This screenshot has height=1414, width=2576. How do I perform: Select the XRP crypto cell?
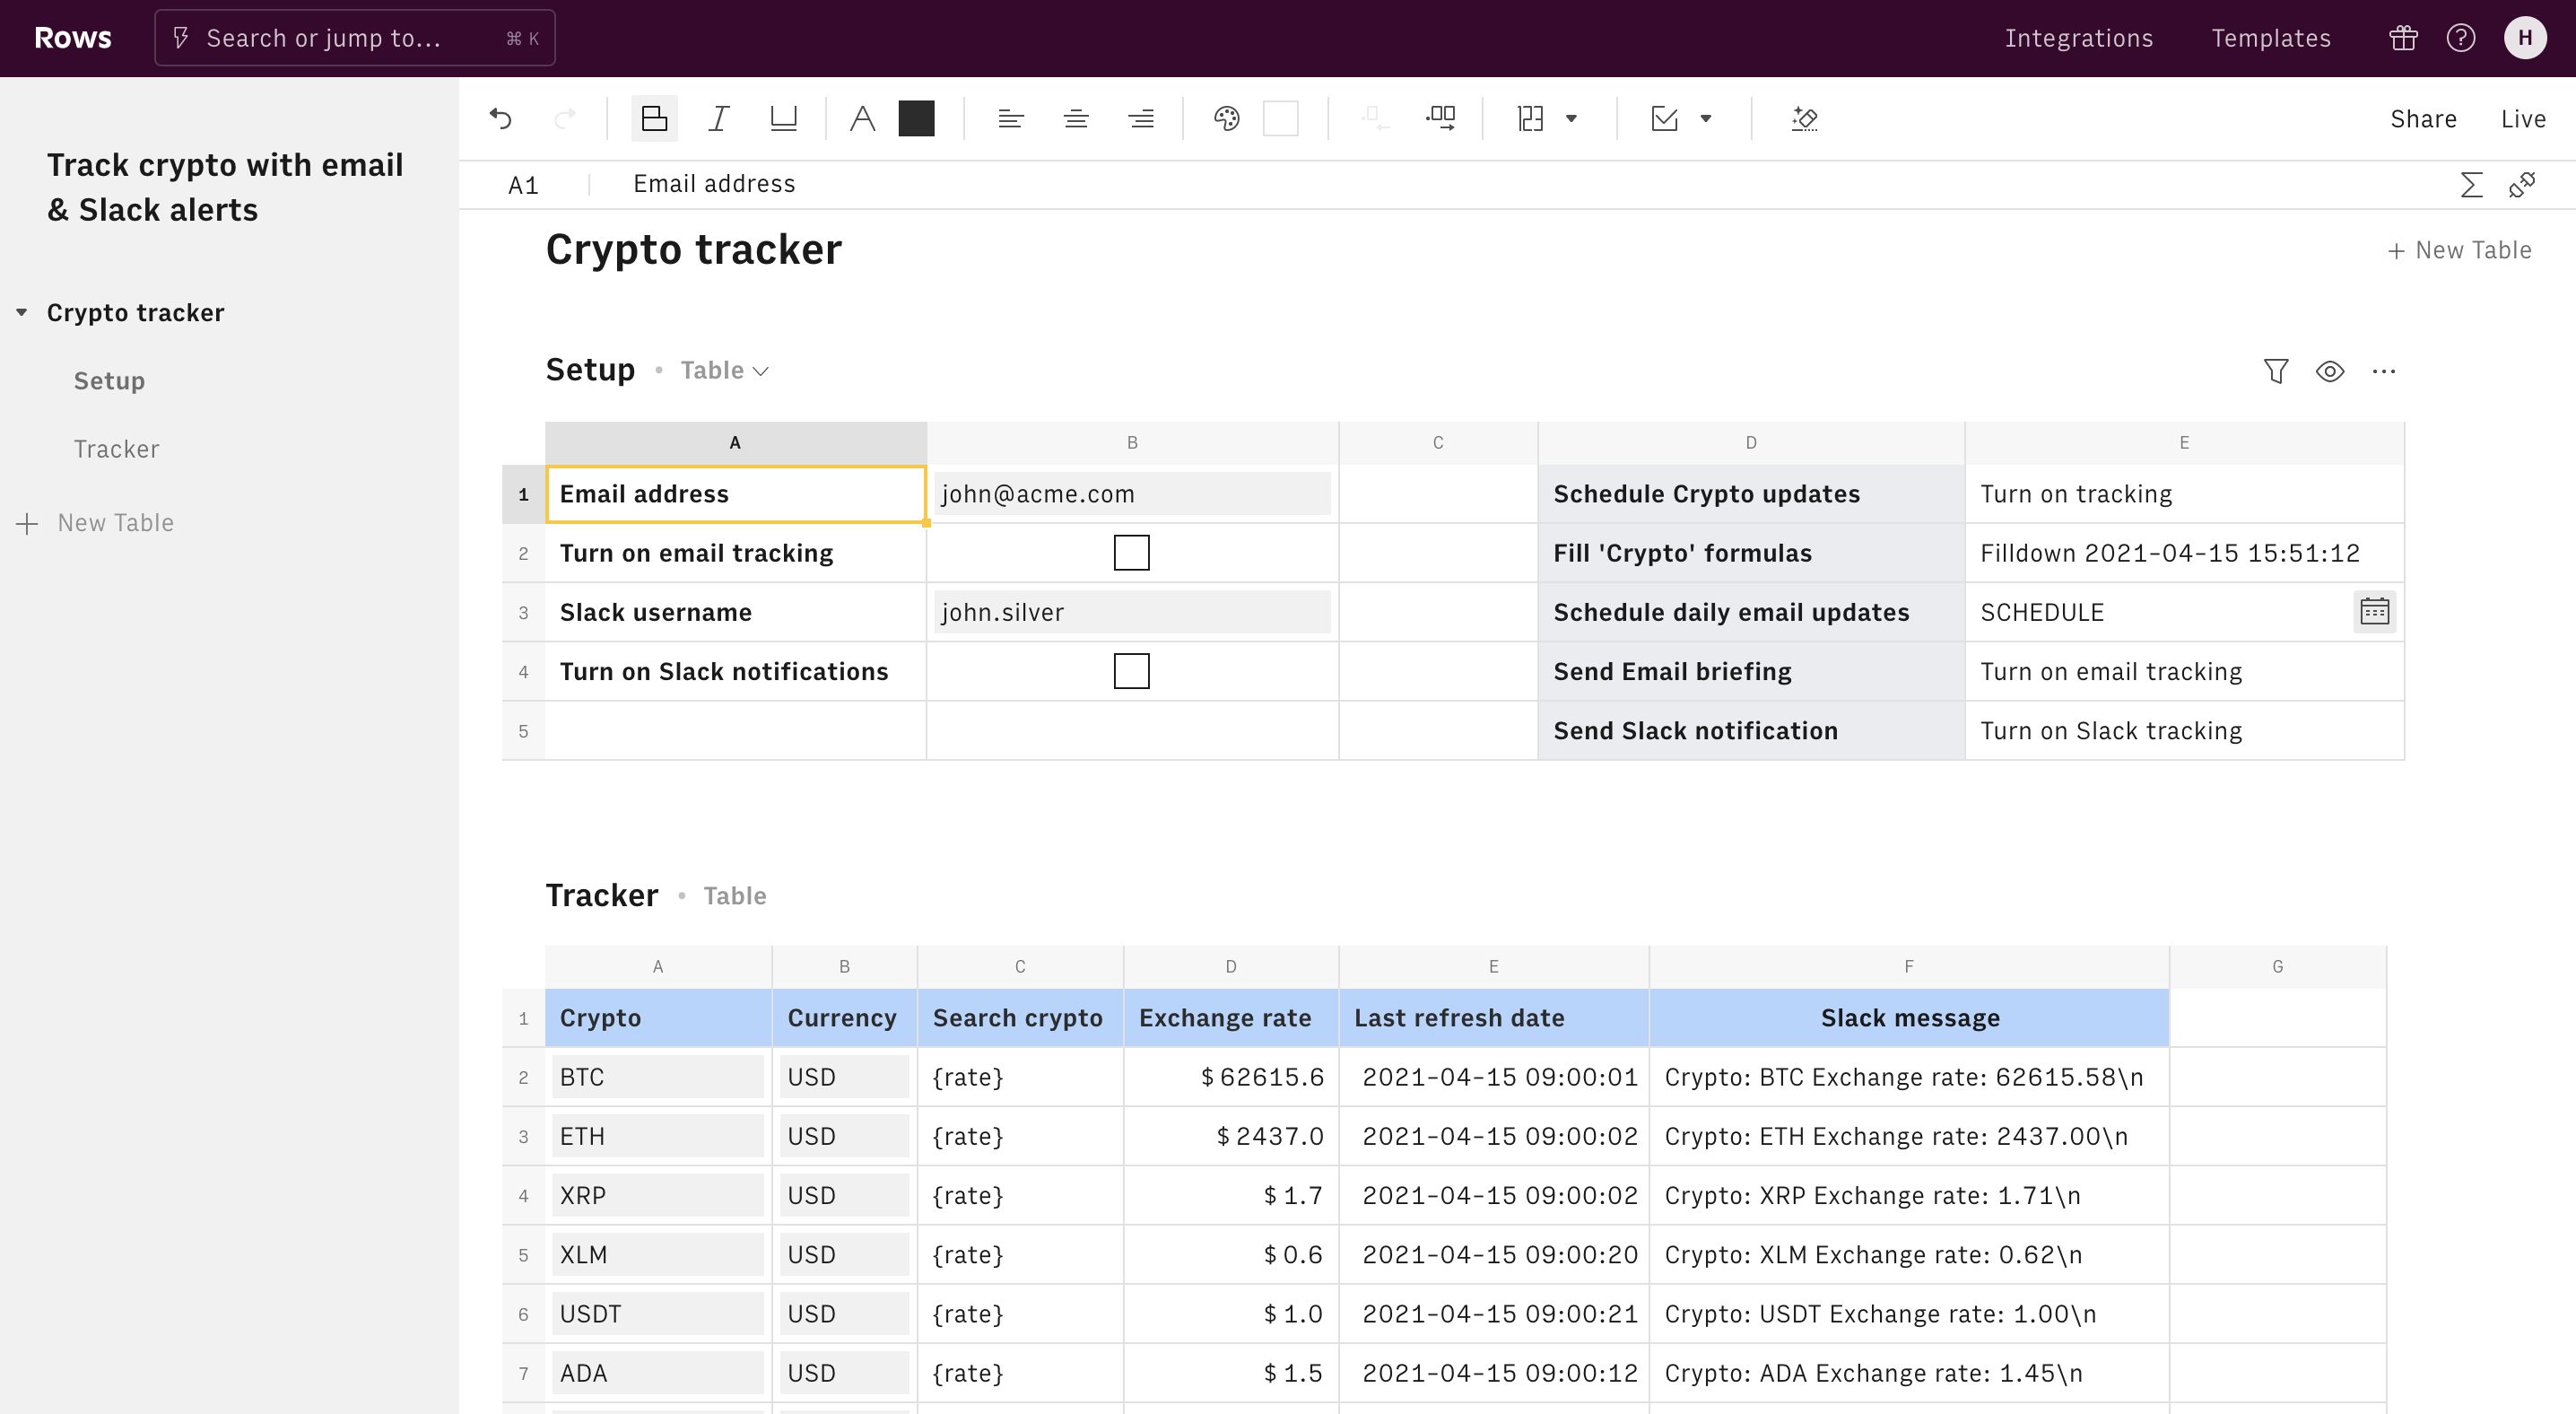657,1195
